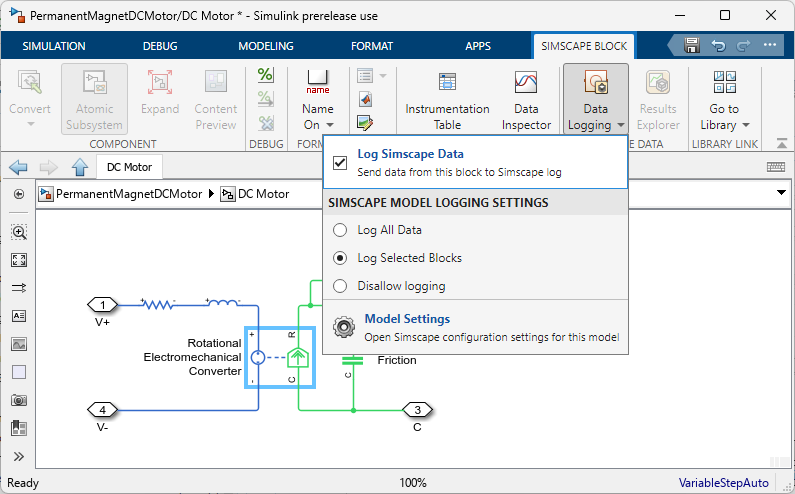Viewport: 795px width, 494px height.
Task: Open Content Preview option
Action: click(x=216, y=99)
